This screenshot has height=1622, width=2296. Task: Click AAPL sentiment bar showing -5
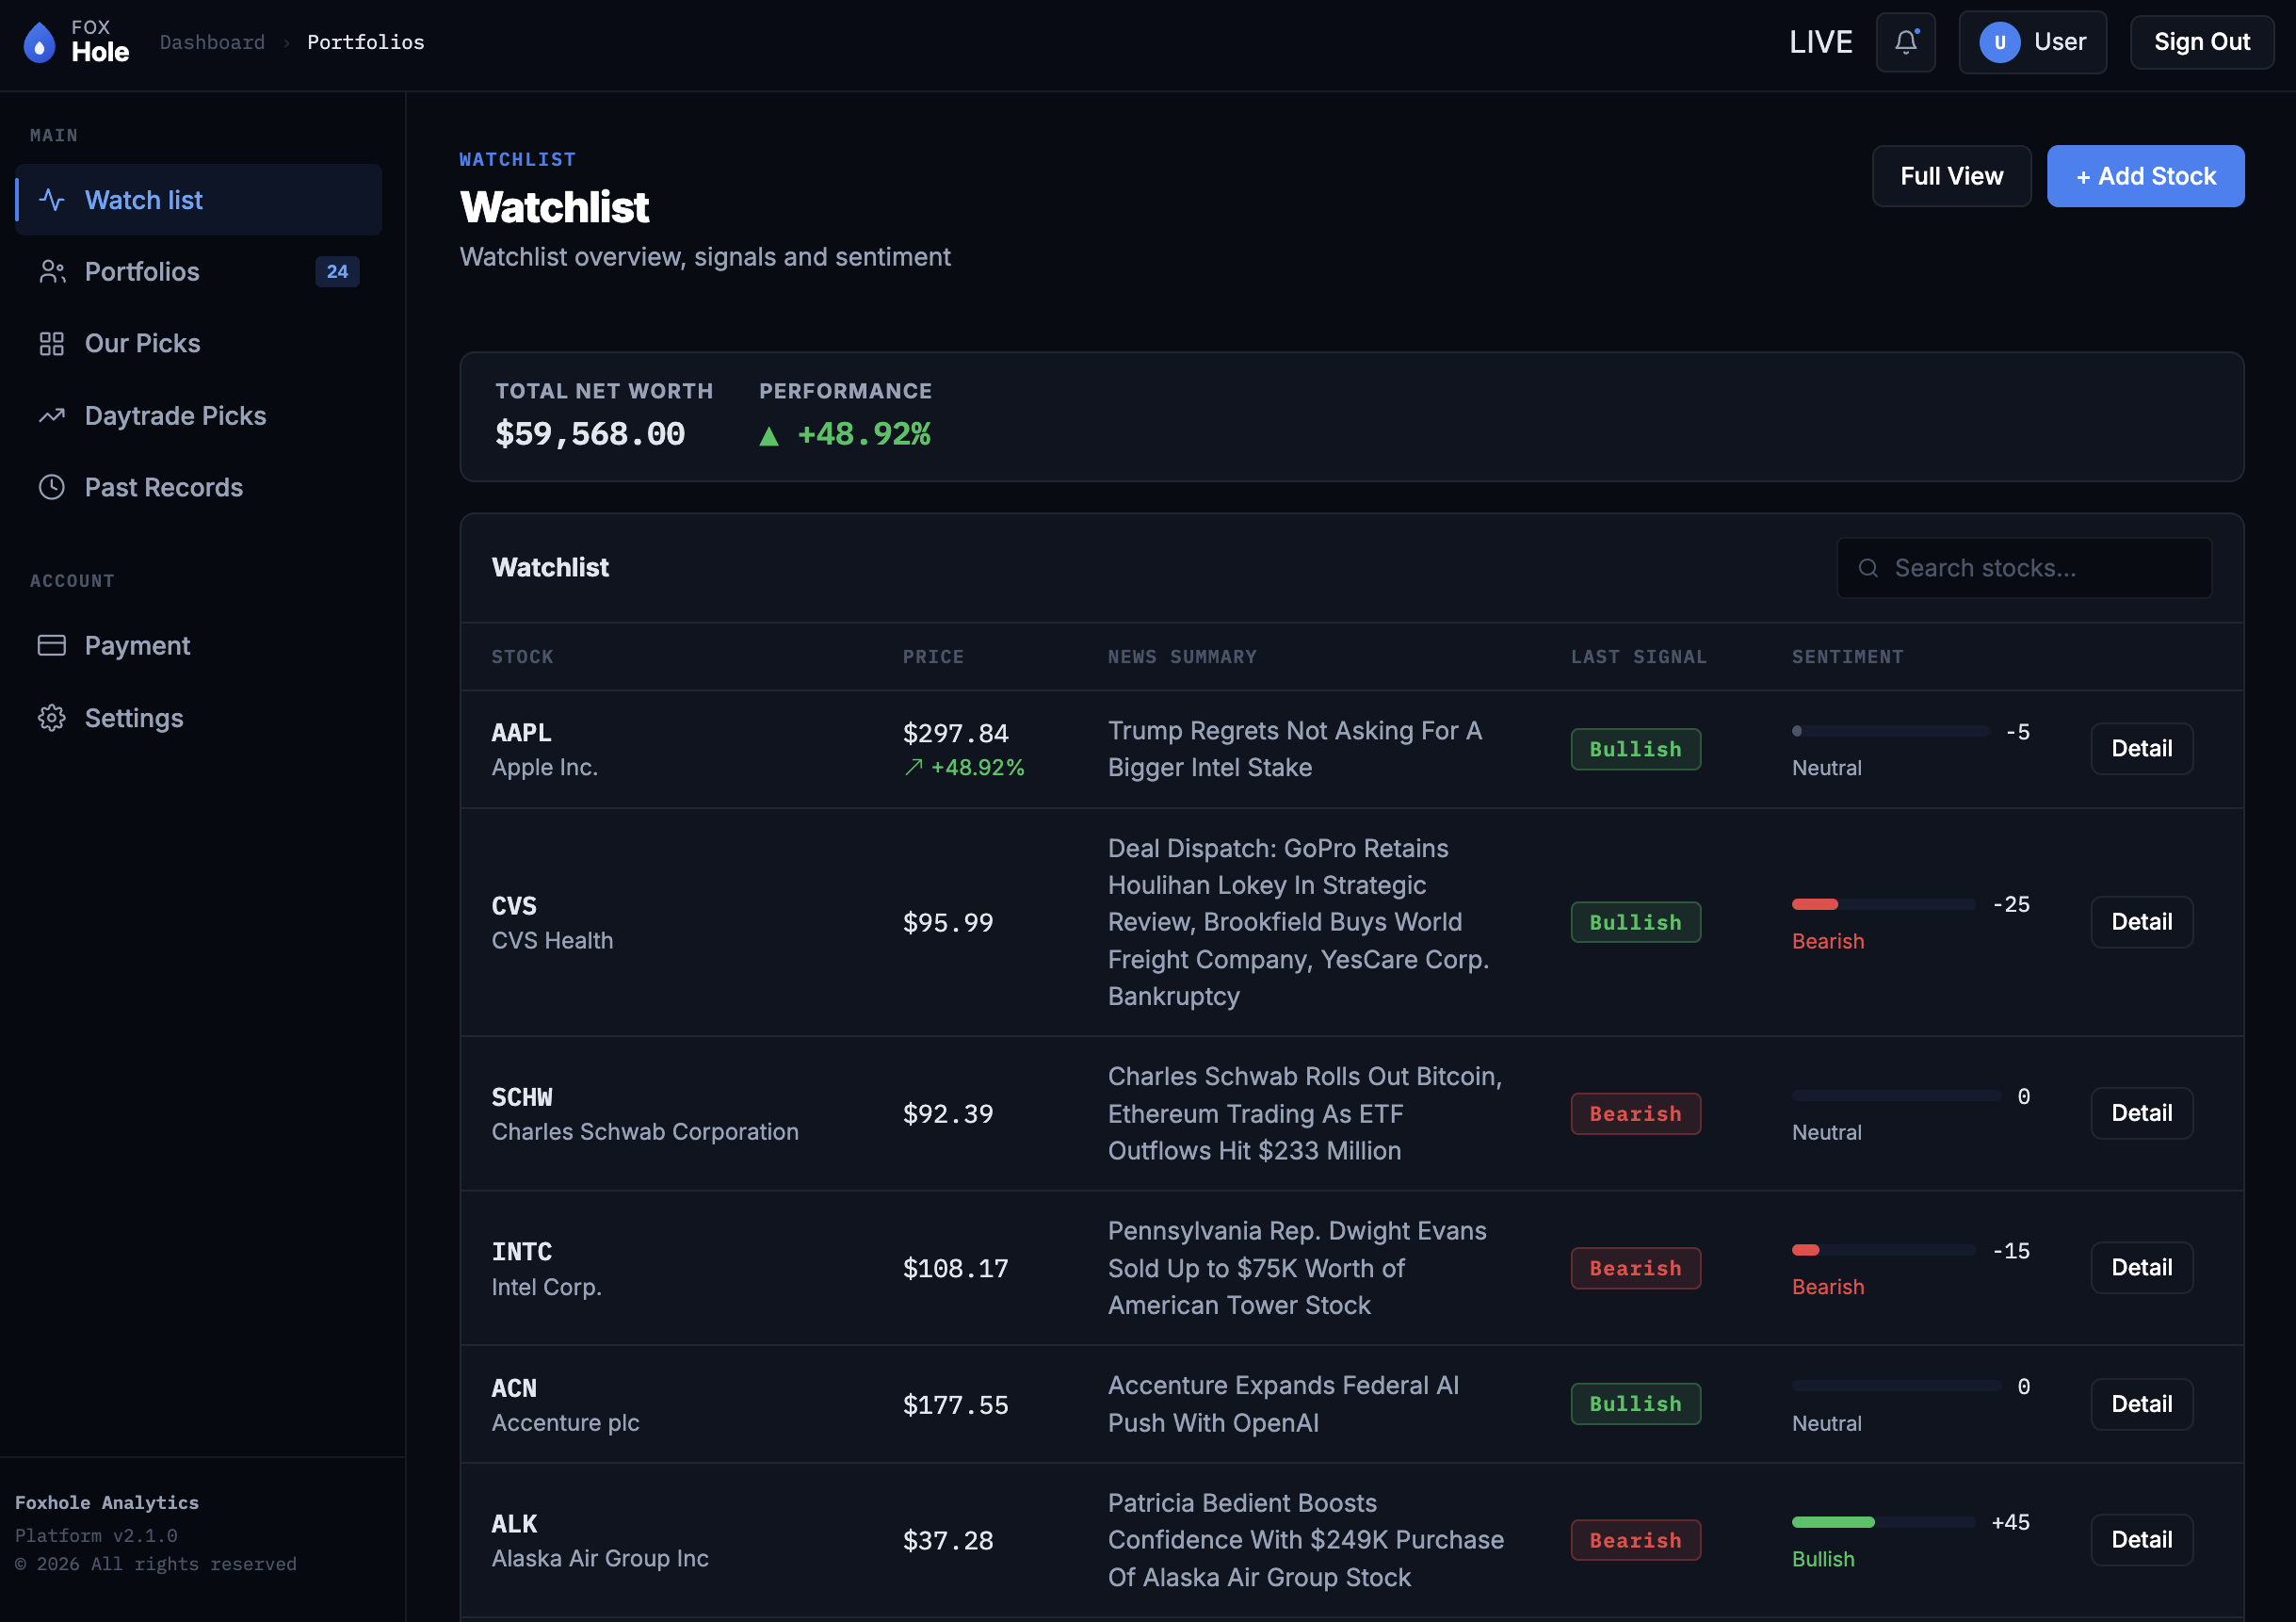pyautogui.click(x=1890, y=731)
